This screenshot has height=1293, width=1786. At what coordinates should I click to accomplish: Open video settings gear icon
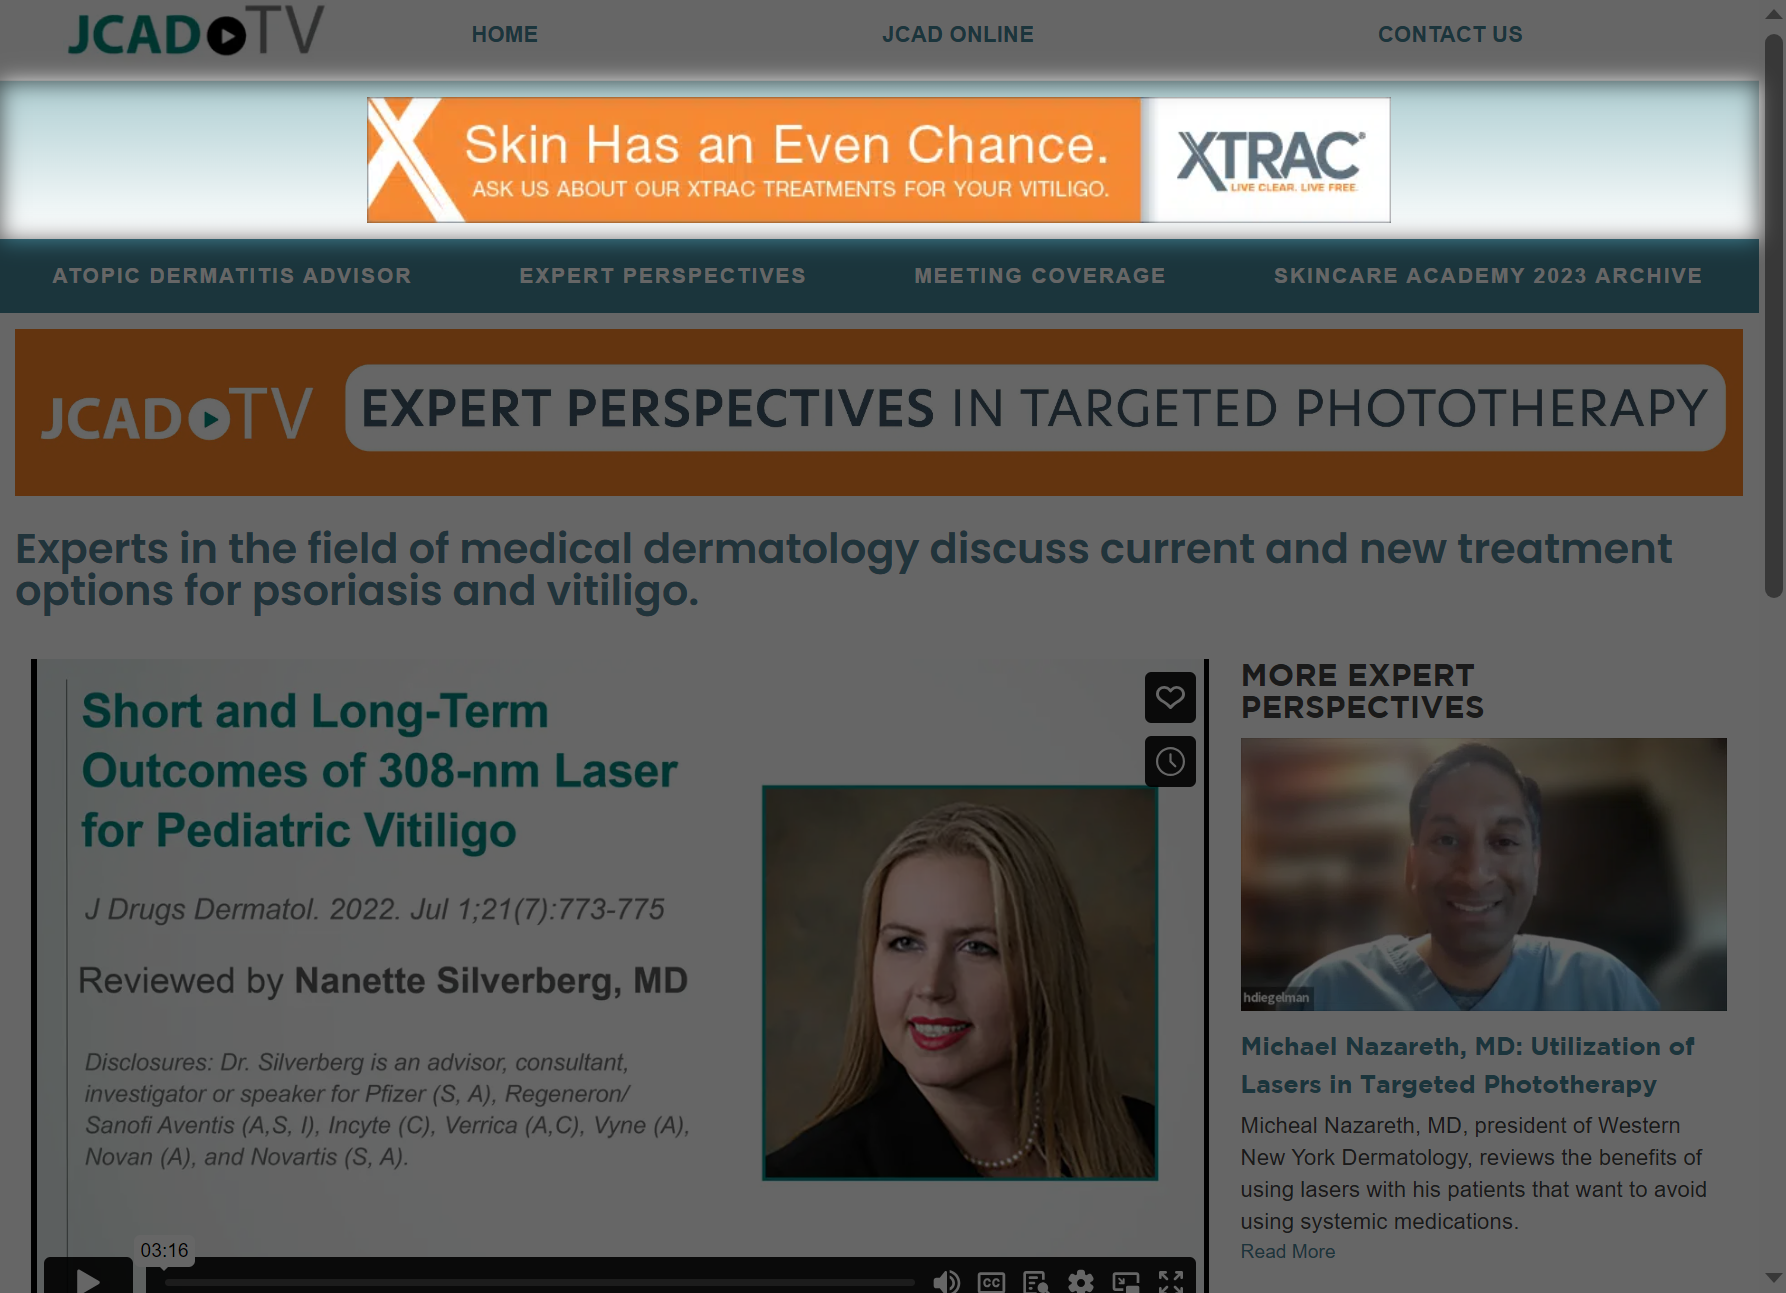1081,1282
